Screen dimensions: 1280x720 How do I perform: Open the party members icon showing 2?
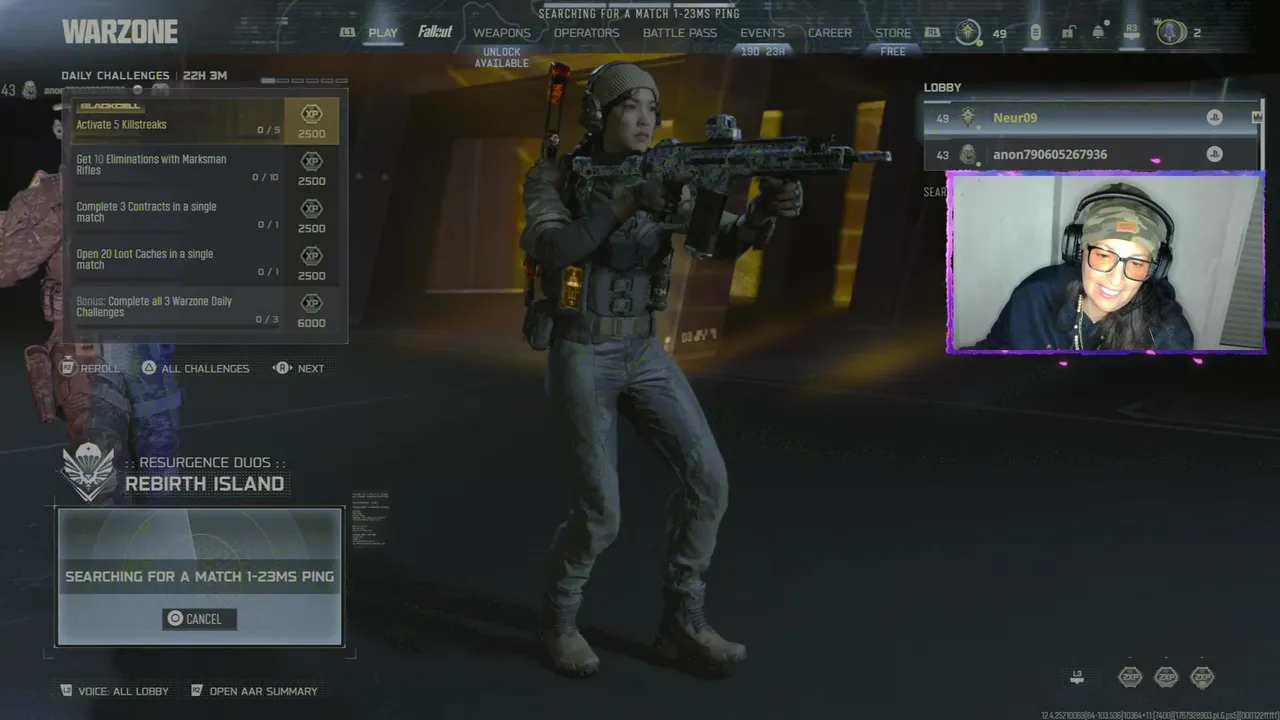[x=1171, y=32]
